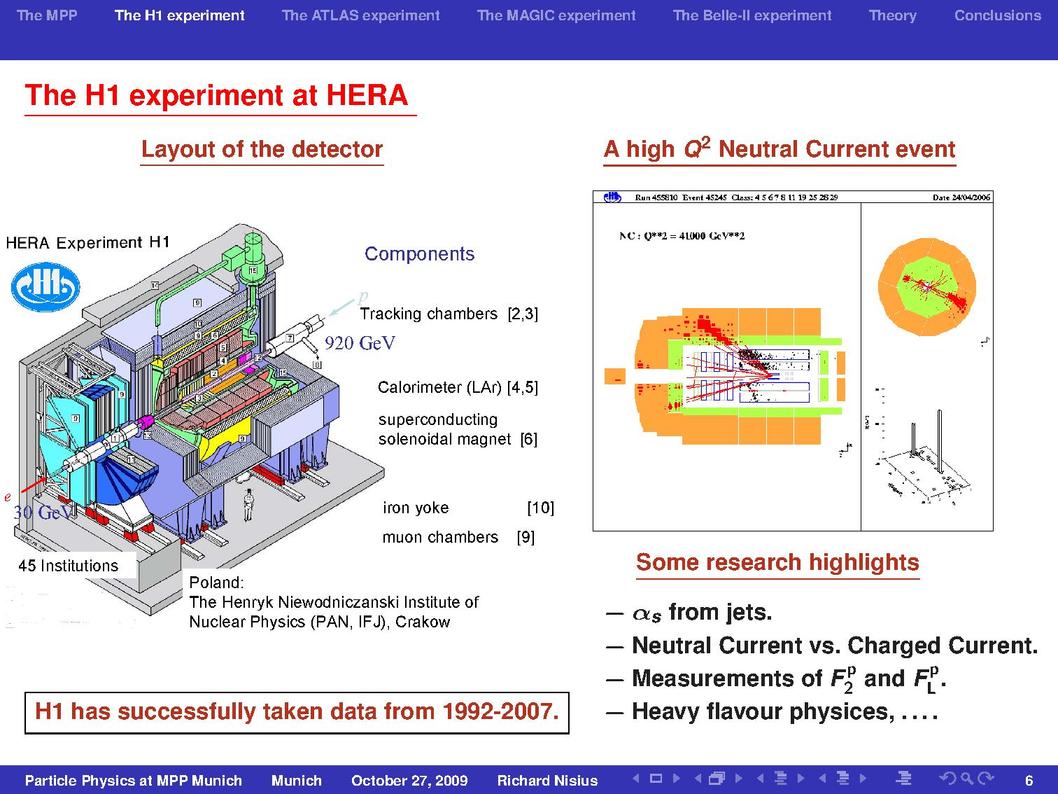Switch to The ATLAS experiment tab
Image resolution: width=1058 pixels, height=794 pixels.
click(x=360, y=15)
